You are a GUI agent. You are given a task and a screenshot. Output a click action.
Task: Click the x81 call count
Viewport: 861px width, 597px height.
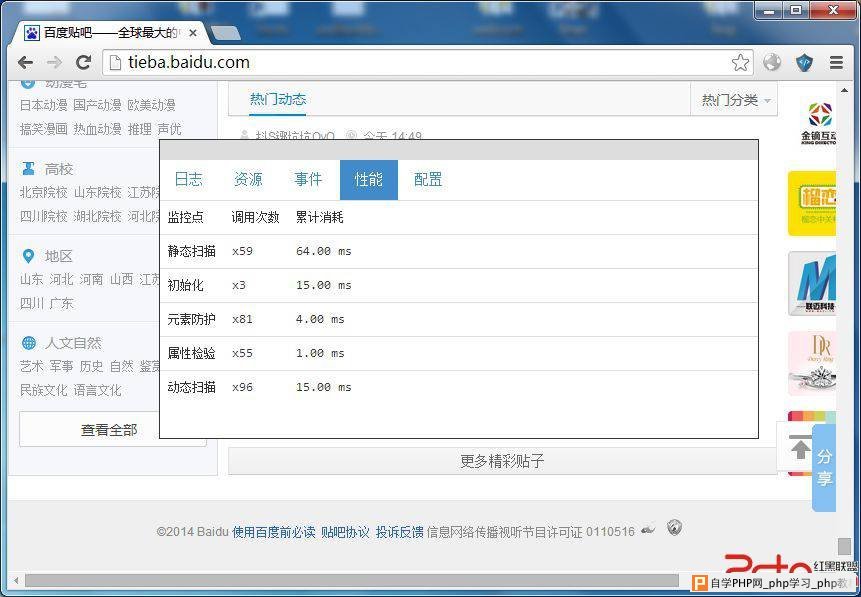pos(242,320)
